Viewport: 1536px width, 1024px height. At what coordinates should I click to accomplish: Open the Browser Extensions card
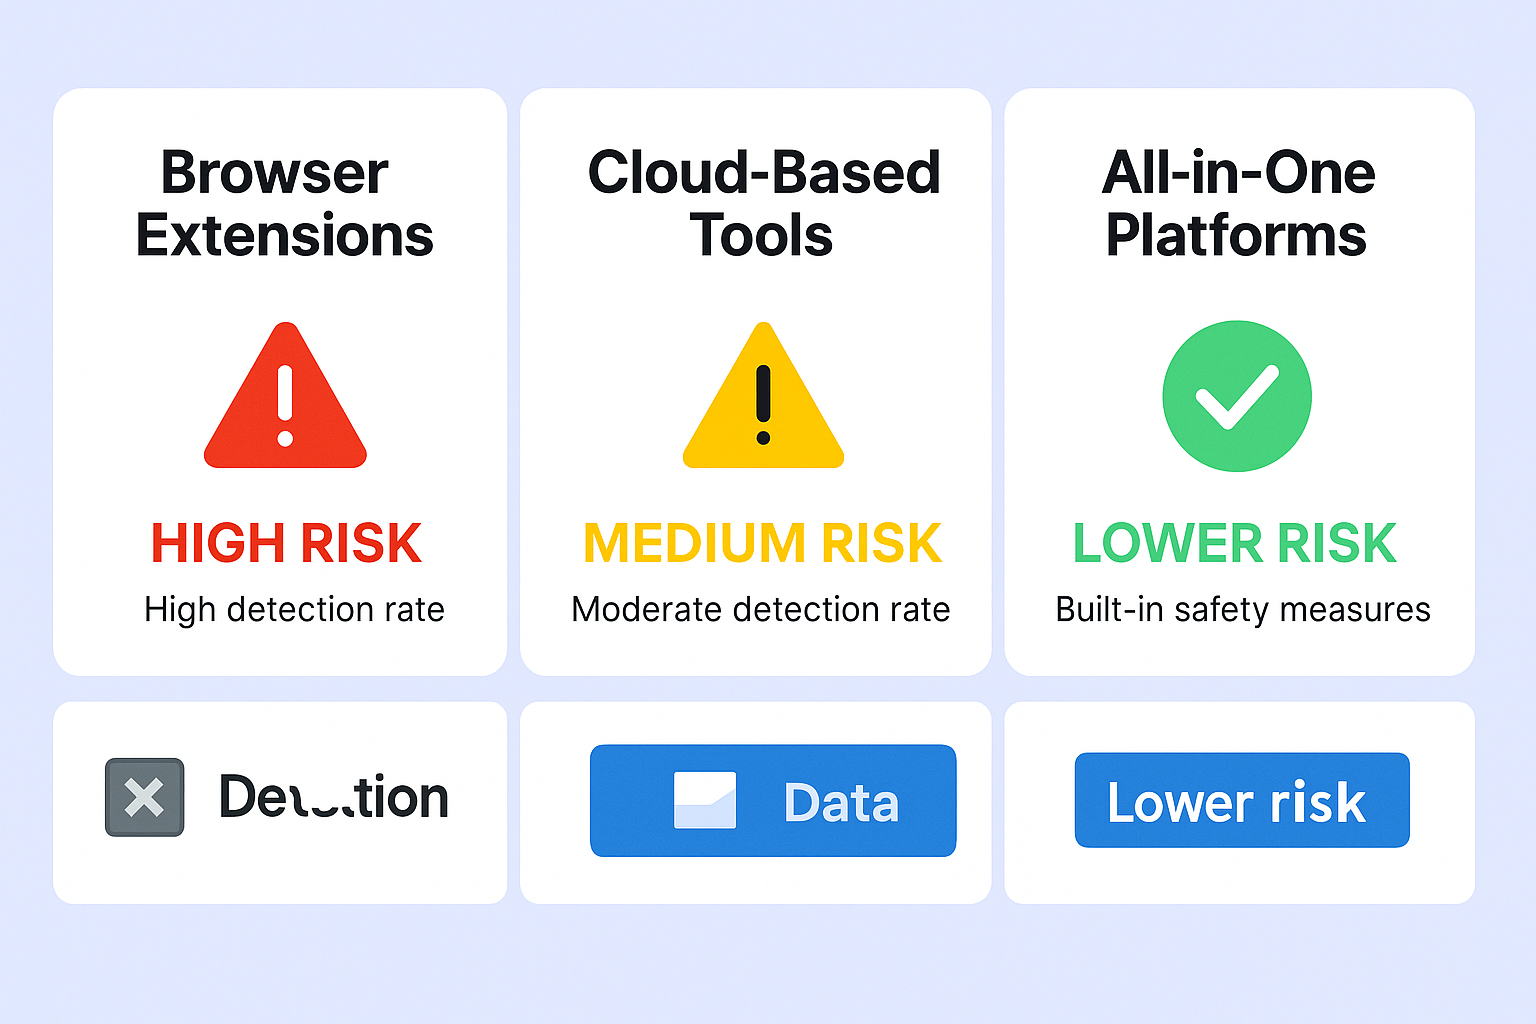(x=280, y=382)
